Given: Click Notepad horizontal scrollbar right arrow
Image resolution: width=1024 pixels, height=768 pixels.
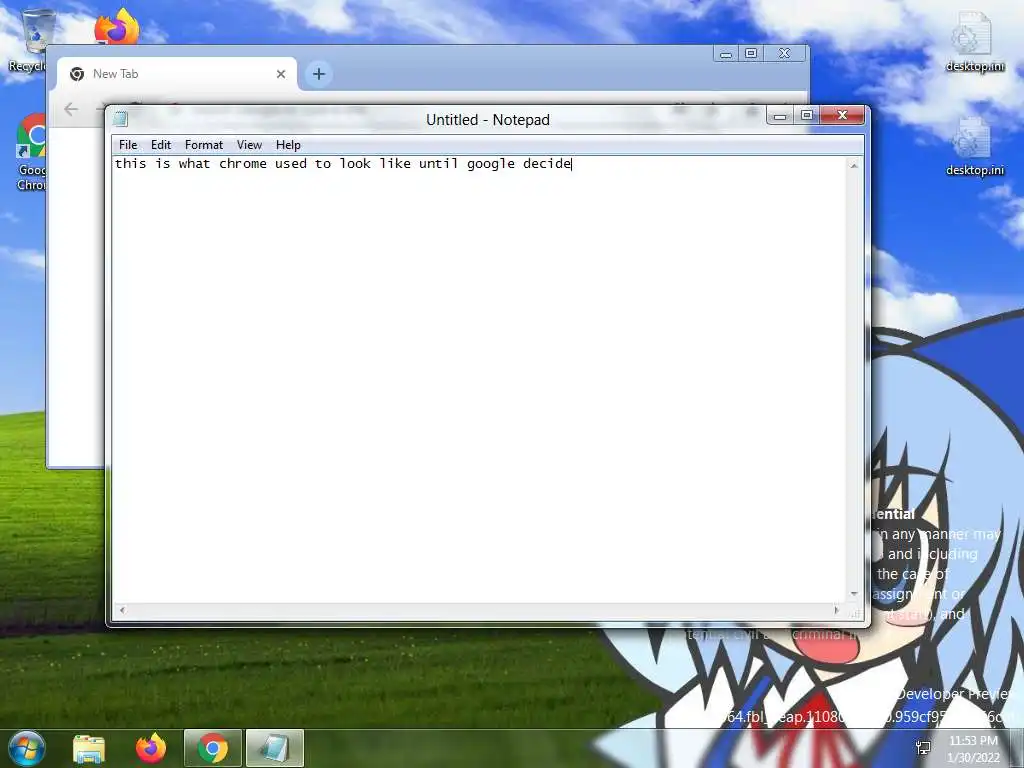Looking at the screenshot, I should click(x=837, y=611).
